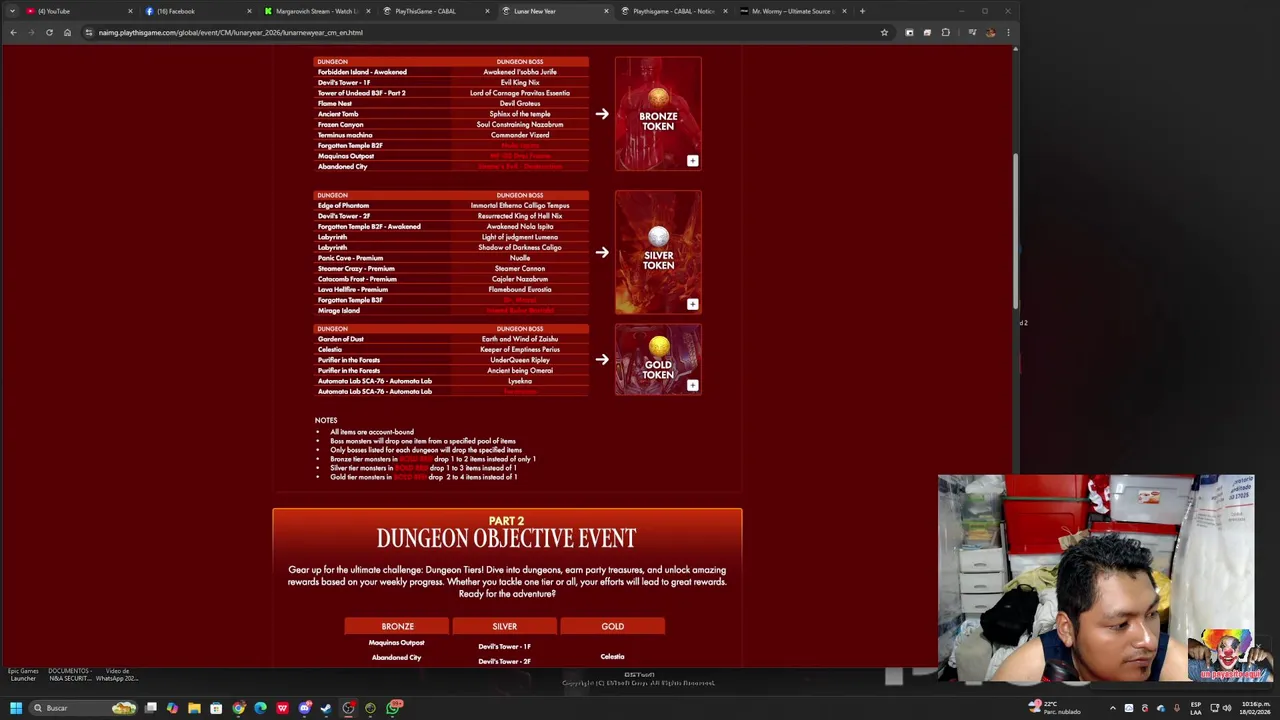
Task: Click the 'Lysekna' boss name
Action: [x=520, y=381]
